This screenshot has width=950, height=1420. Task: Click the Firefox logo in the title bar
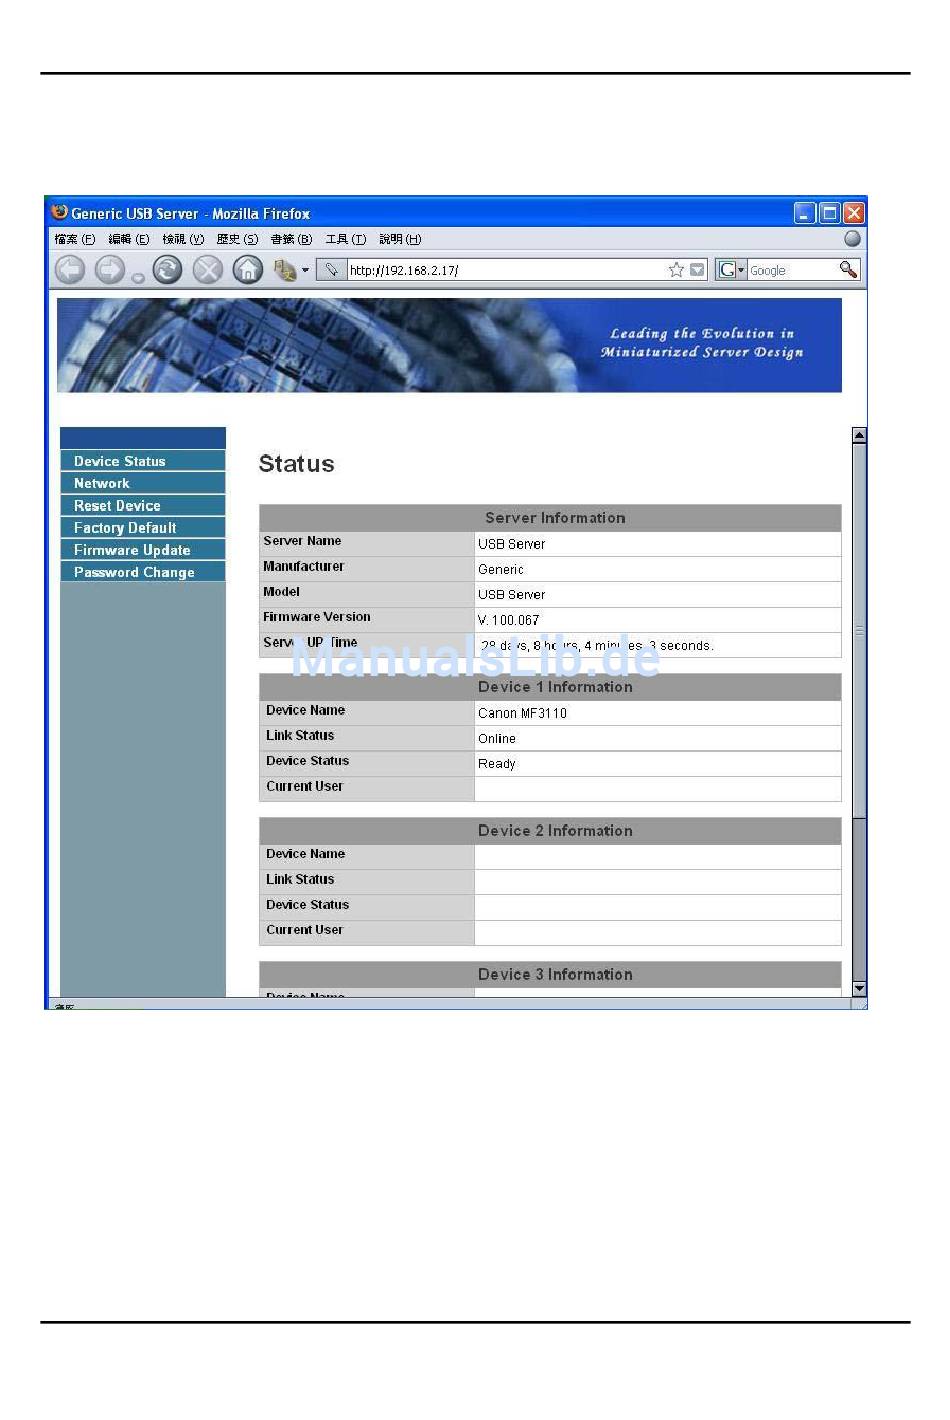coord(60,212)
